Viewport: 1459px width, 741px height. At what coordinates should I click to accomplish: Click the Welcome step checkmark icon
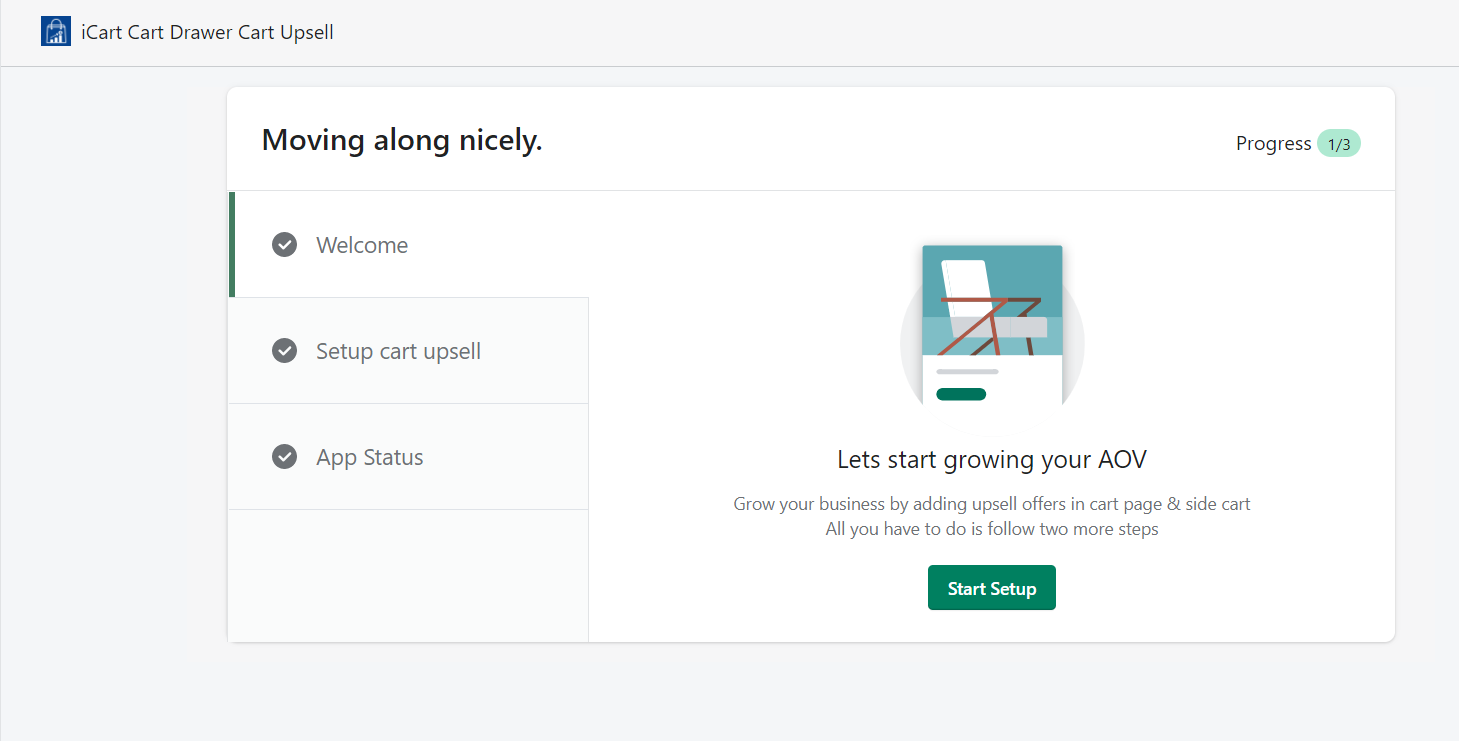point(285,245)
